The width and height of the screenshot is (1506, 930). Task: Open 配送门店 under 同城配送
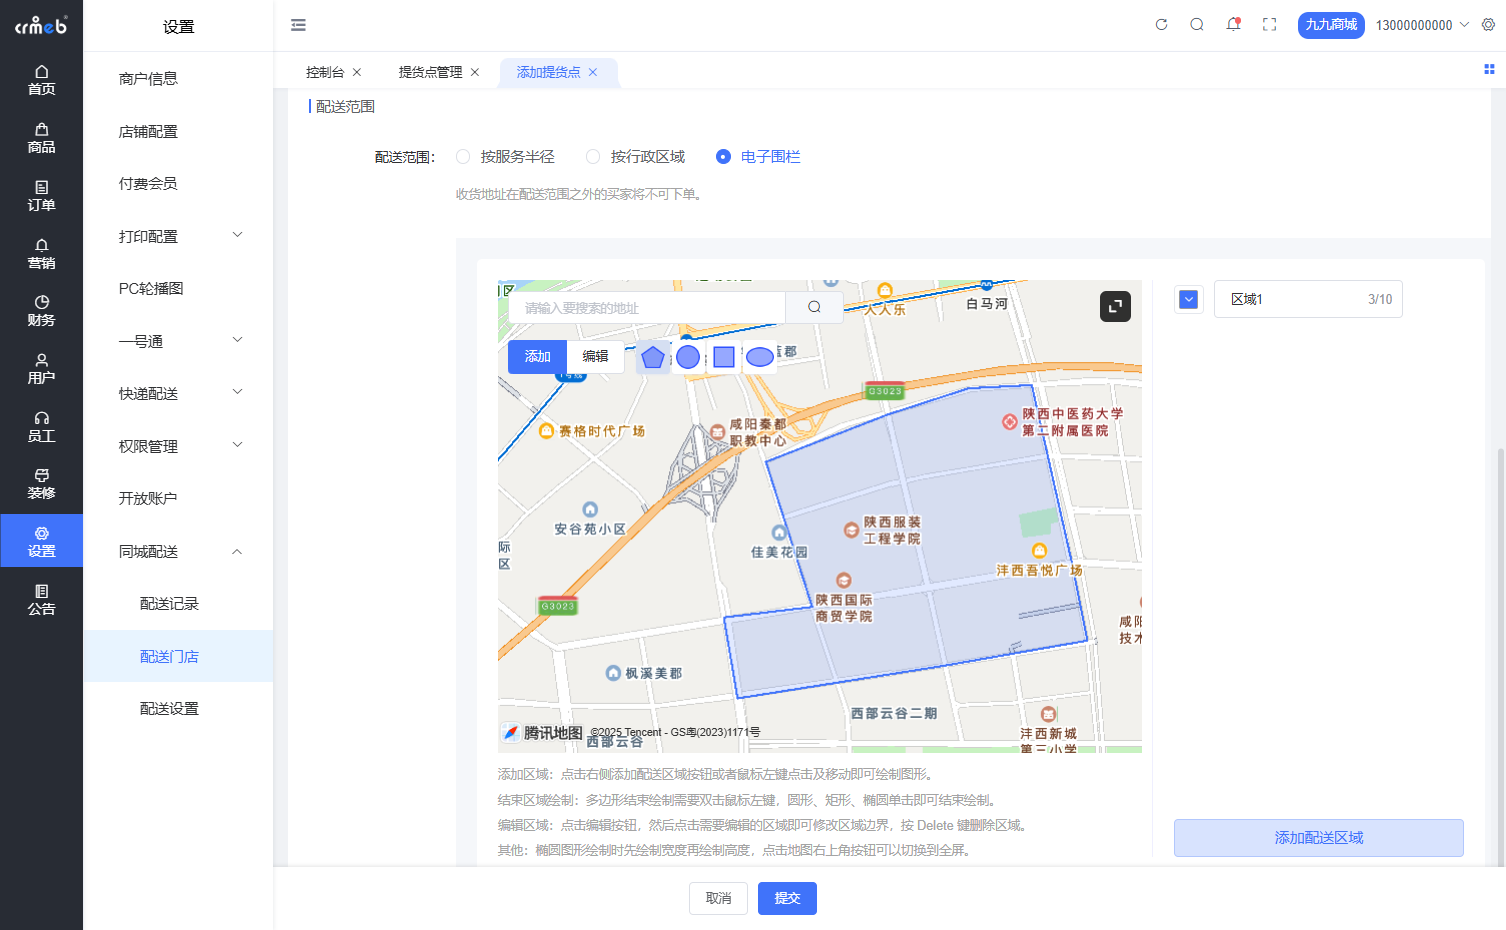coord(178,656)
